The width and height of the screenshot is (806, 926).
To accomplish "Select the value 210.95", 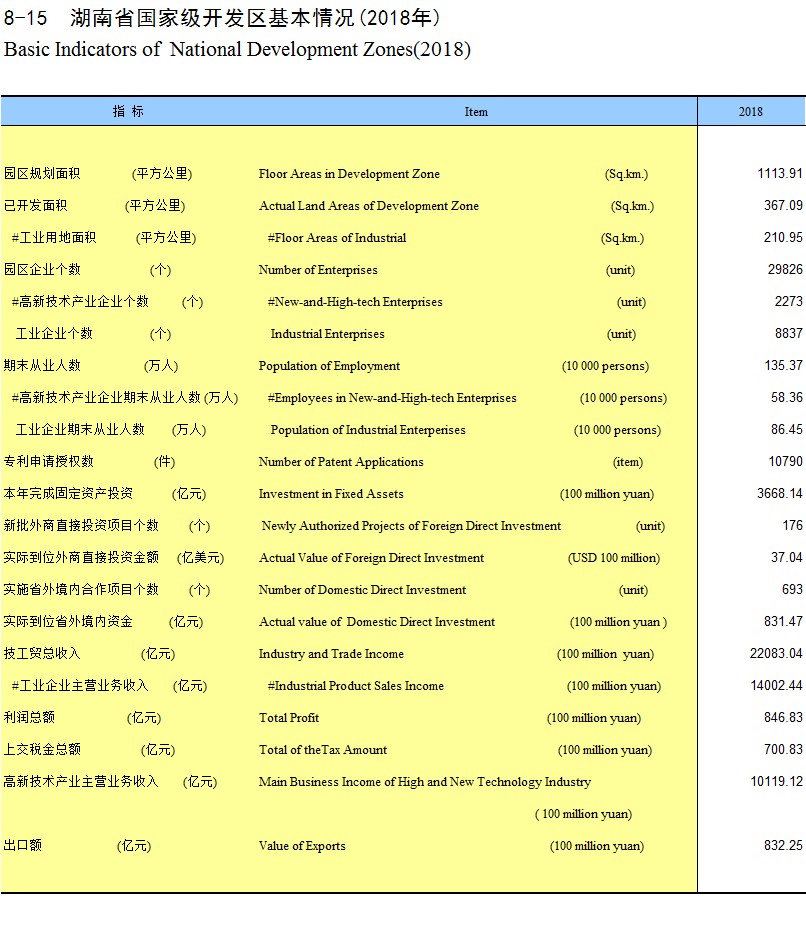I will 784,237.
